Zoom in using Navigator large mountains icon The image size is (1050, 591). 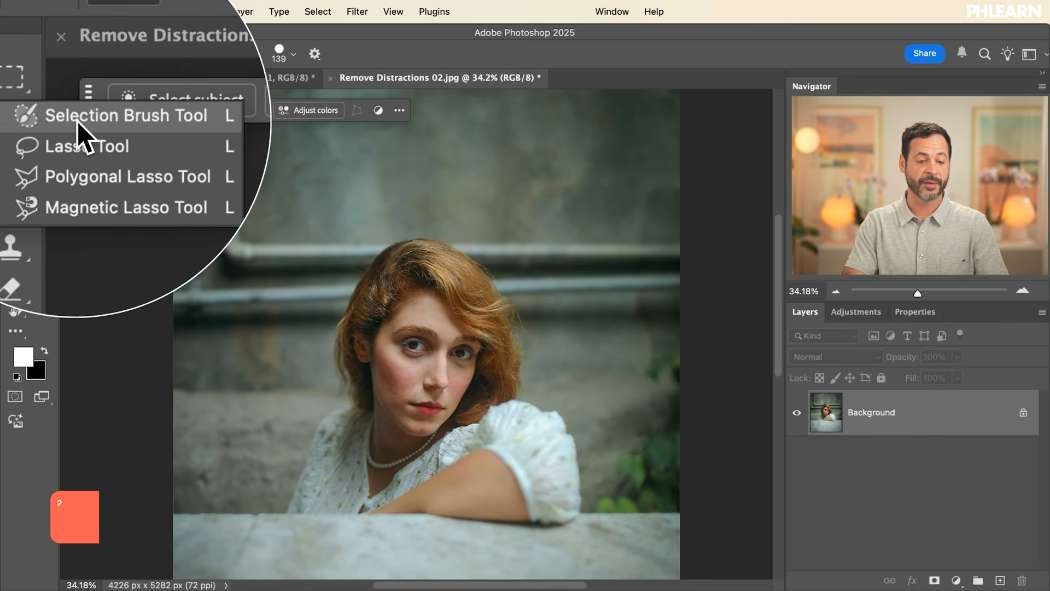1023,290
